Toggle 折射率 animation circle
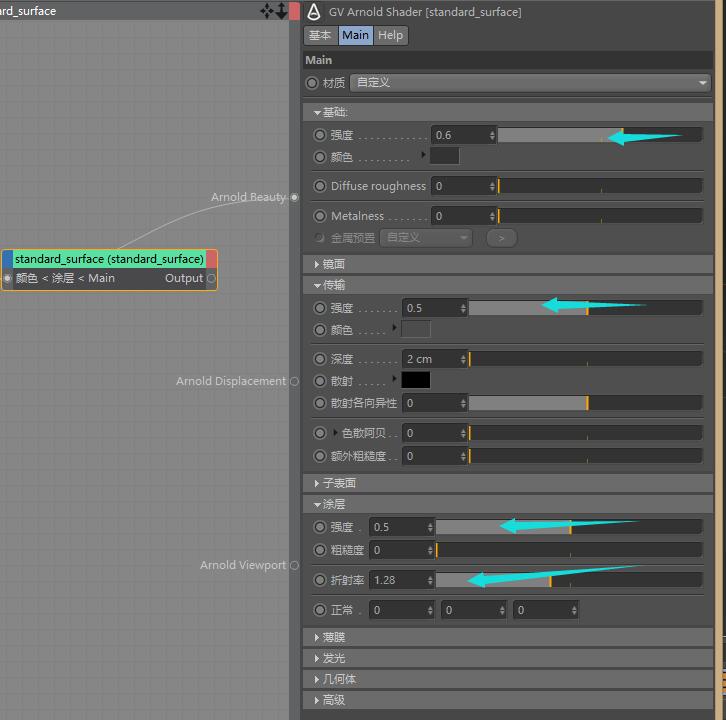Viewport: 726px width, 720px height. pyautogui.click(x=319, y=580)
